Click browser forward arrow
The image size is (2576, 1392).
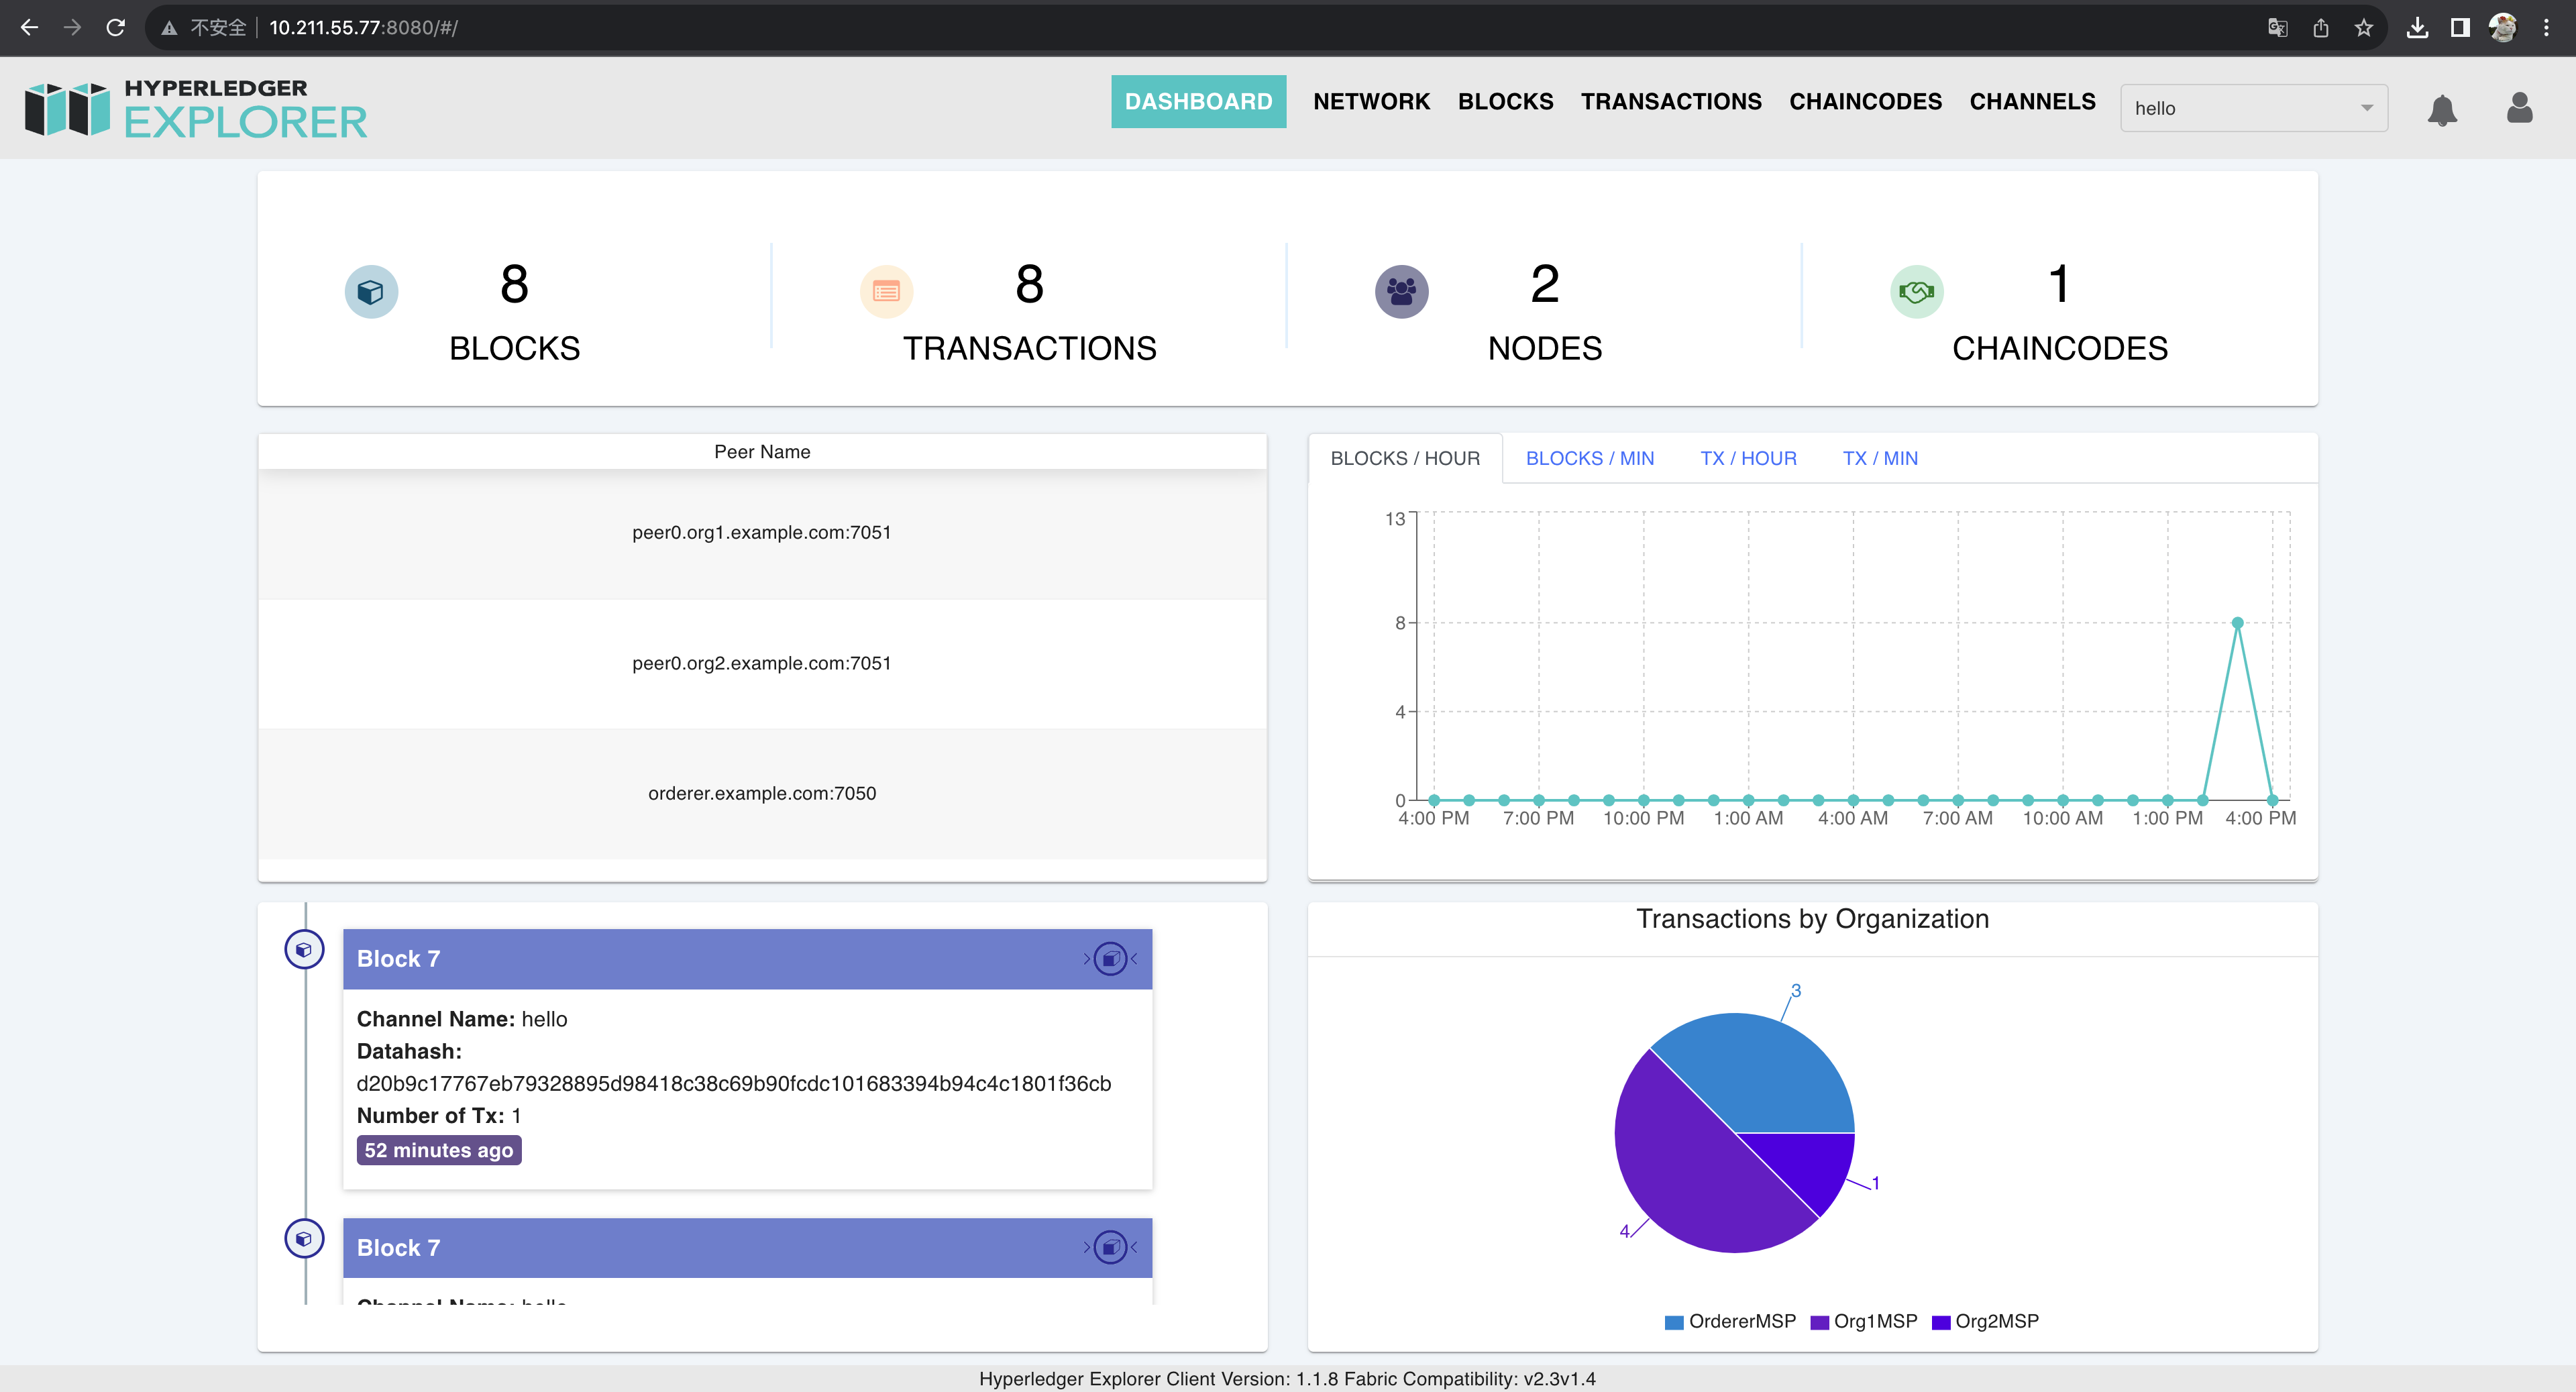pyautogui.click(x=72, y=27)
